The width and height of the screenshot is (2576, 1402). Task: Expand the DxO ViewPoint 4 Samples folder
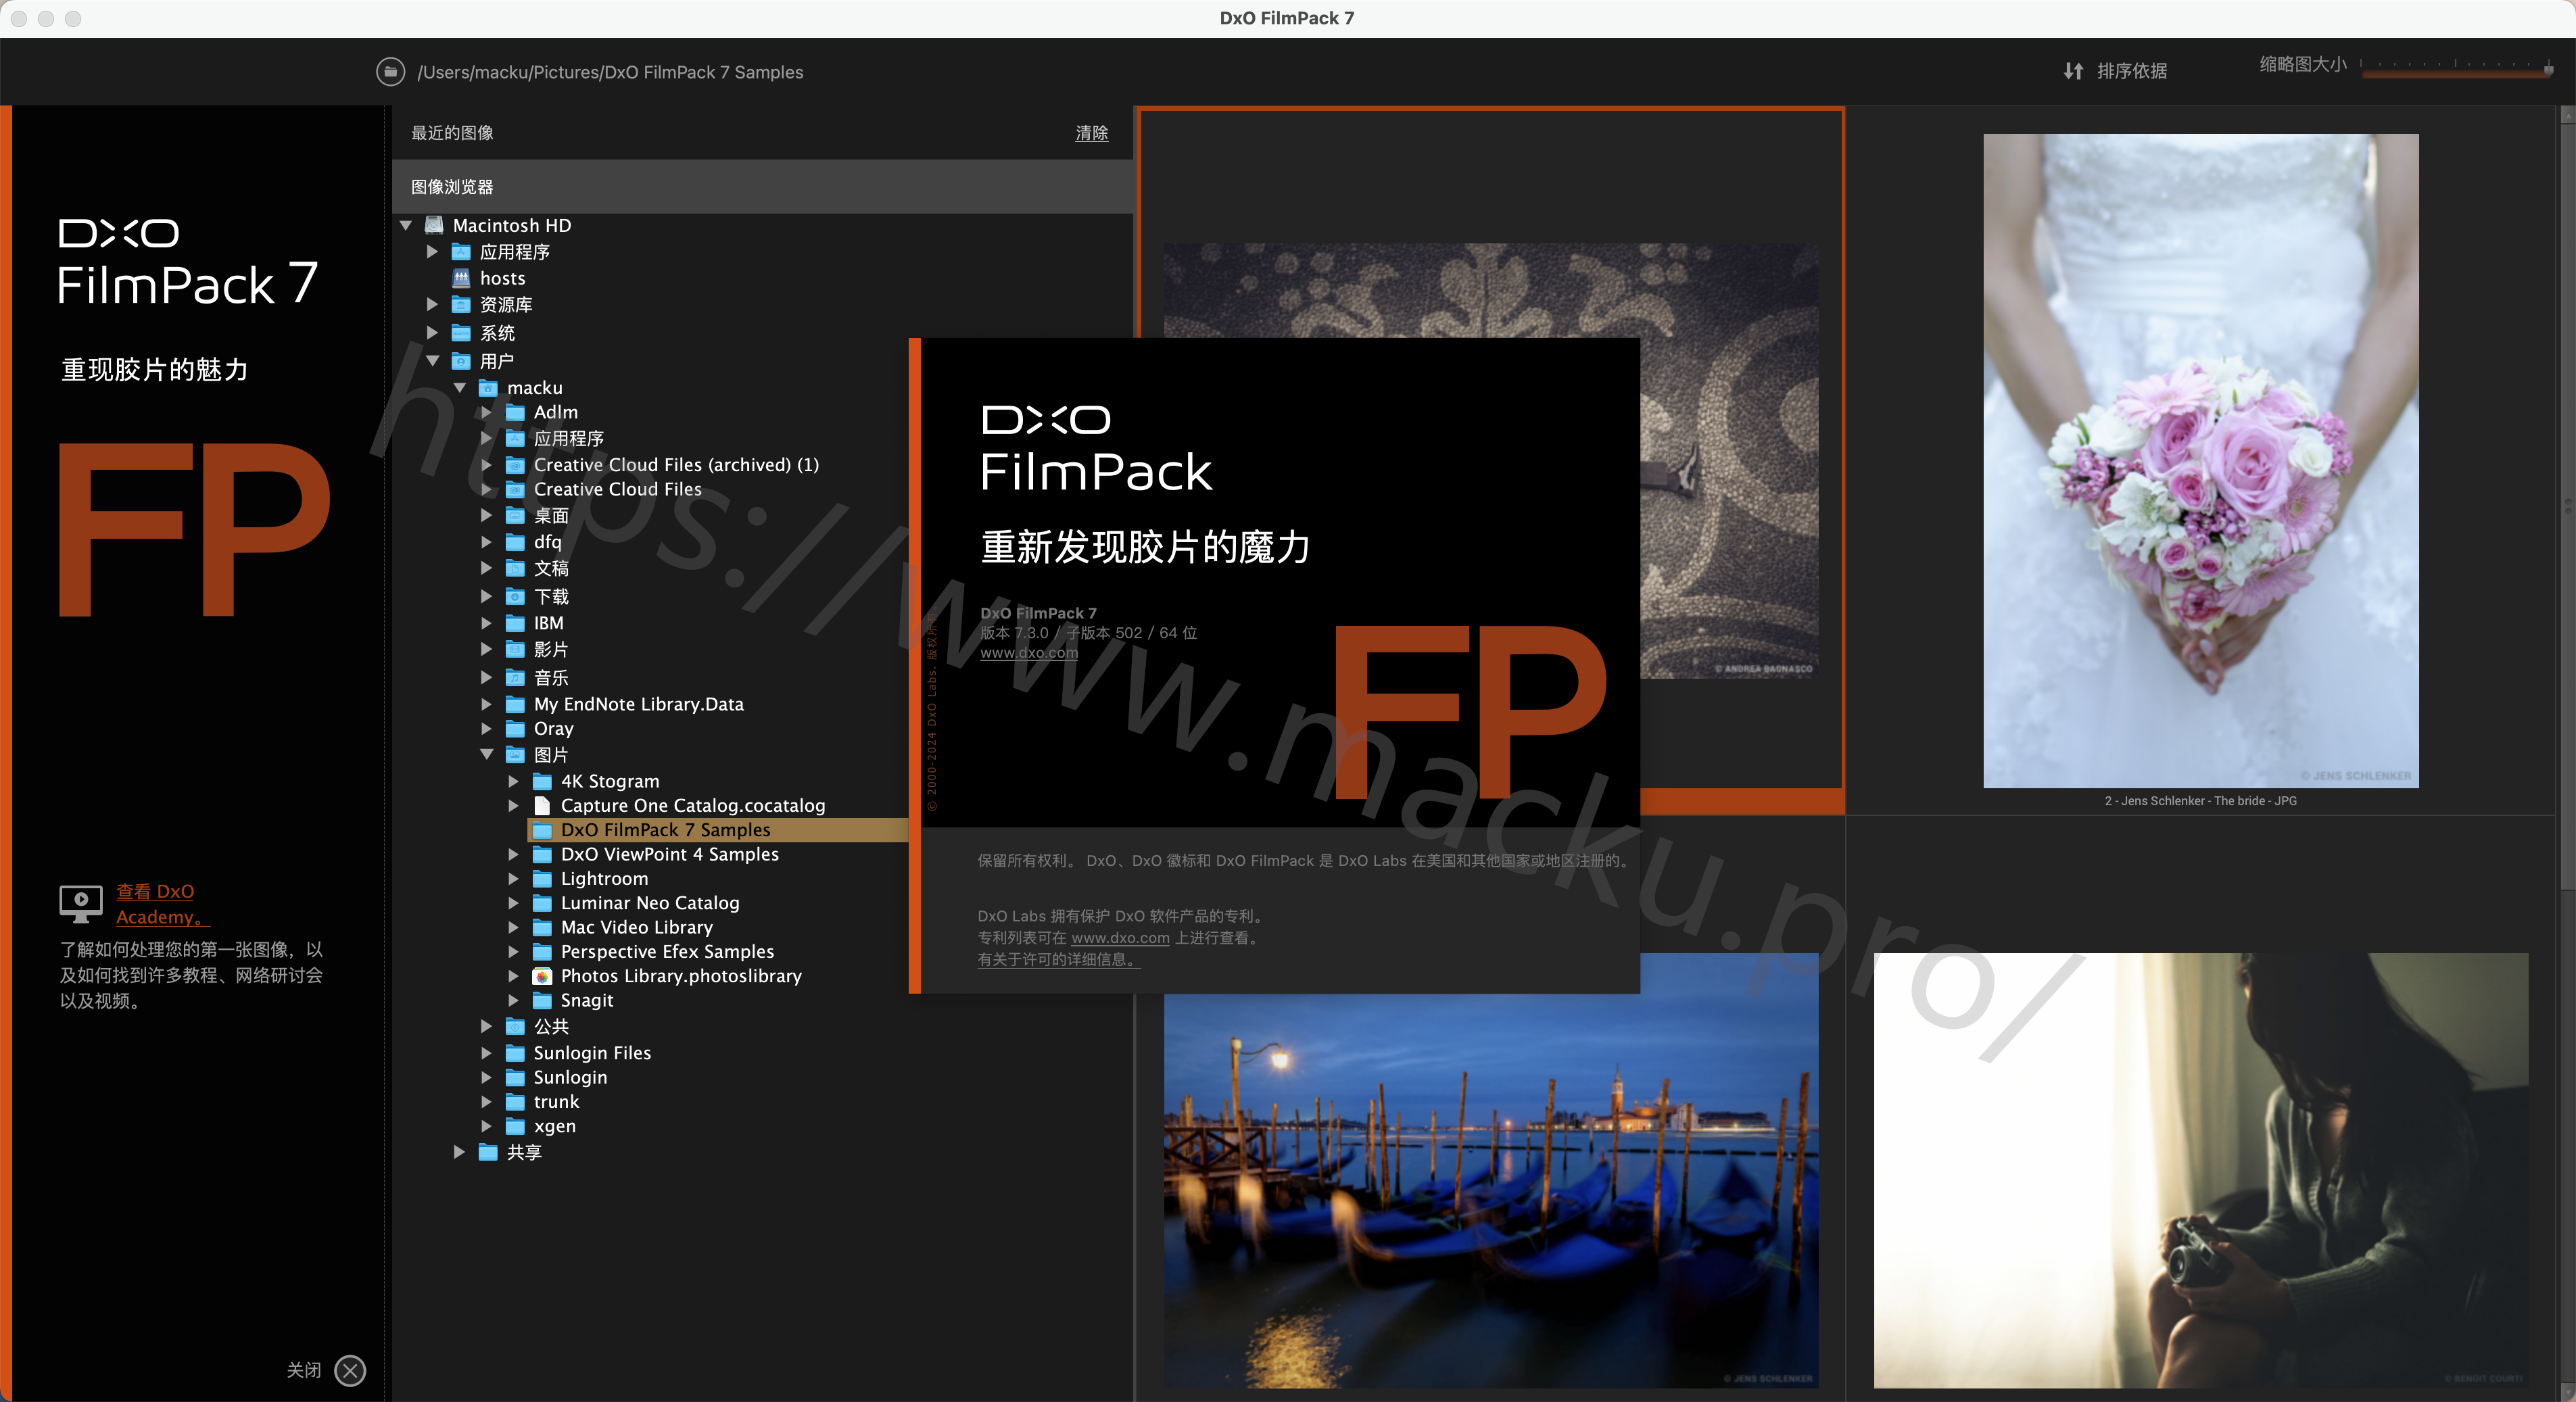[513, 854]
